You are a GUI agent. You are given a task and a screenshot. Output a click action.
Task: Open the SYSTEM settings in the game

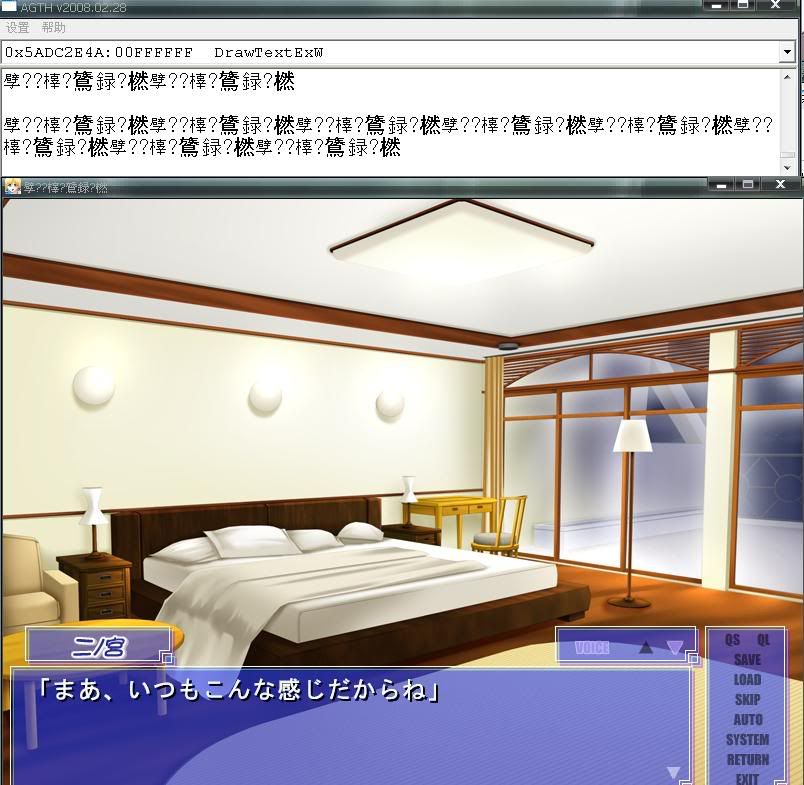(x=748, y=740)
